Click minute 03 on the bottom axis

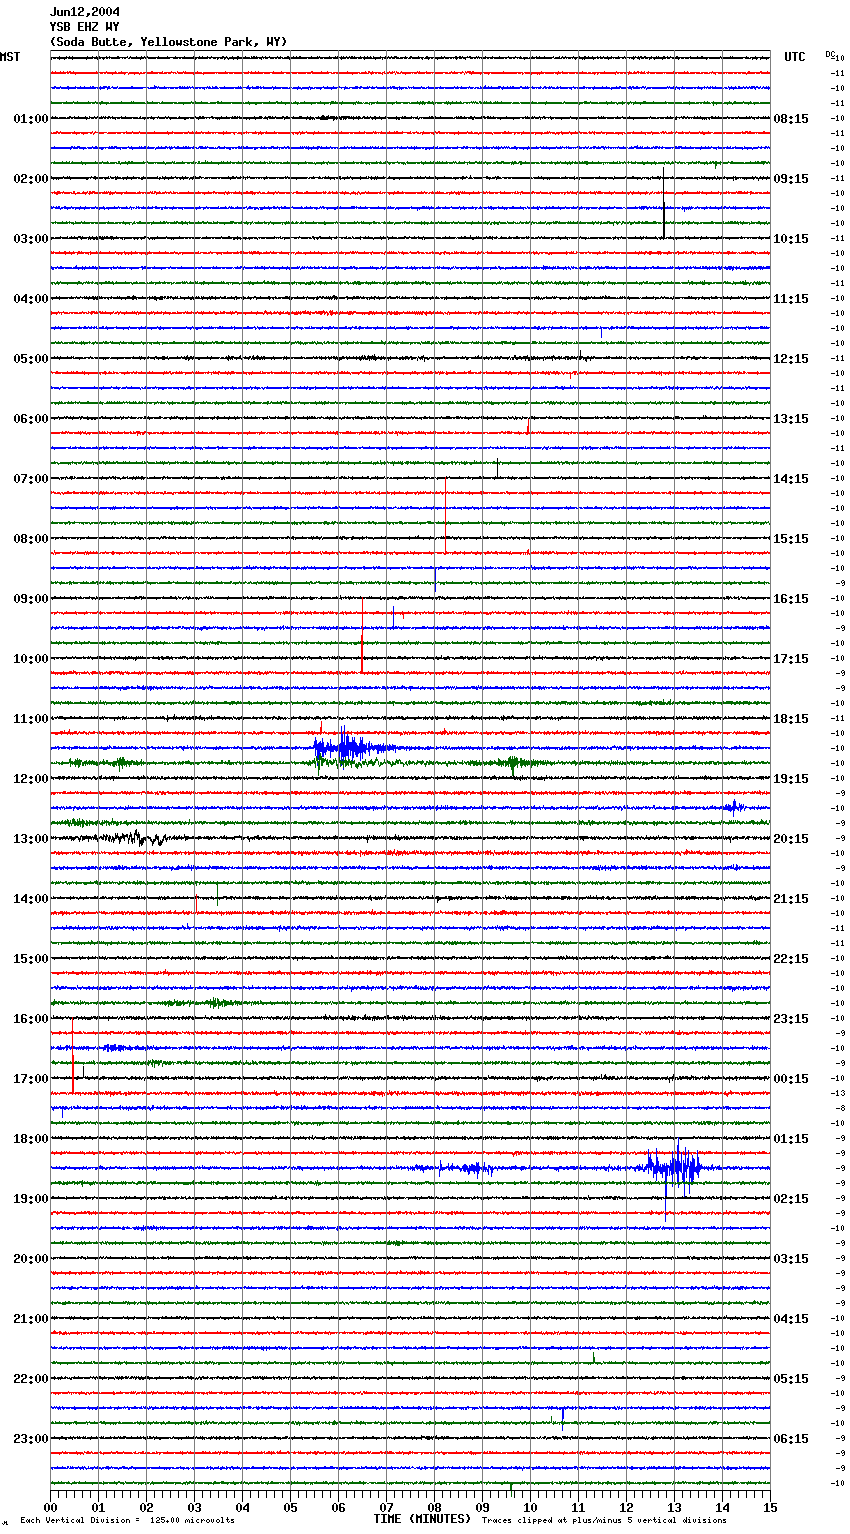pos(194,1507)
